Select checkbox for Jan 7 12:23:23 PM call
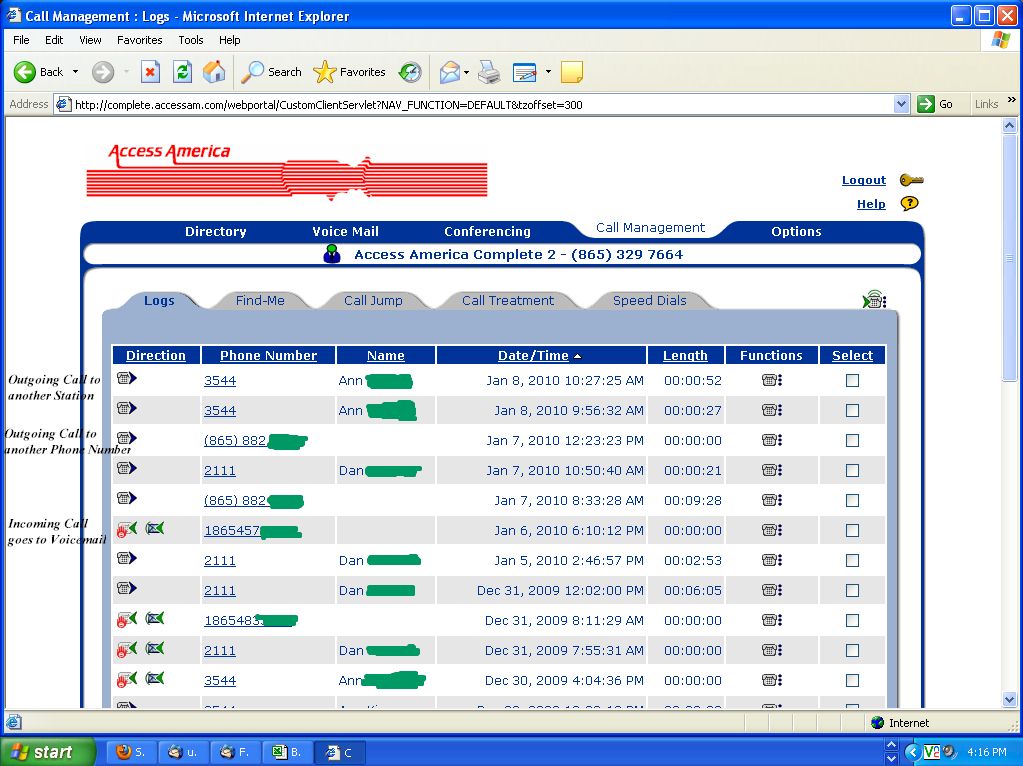 click(x=852, y=440)
